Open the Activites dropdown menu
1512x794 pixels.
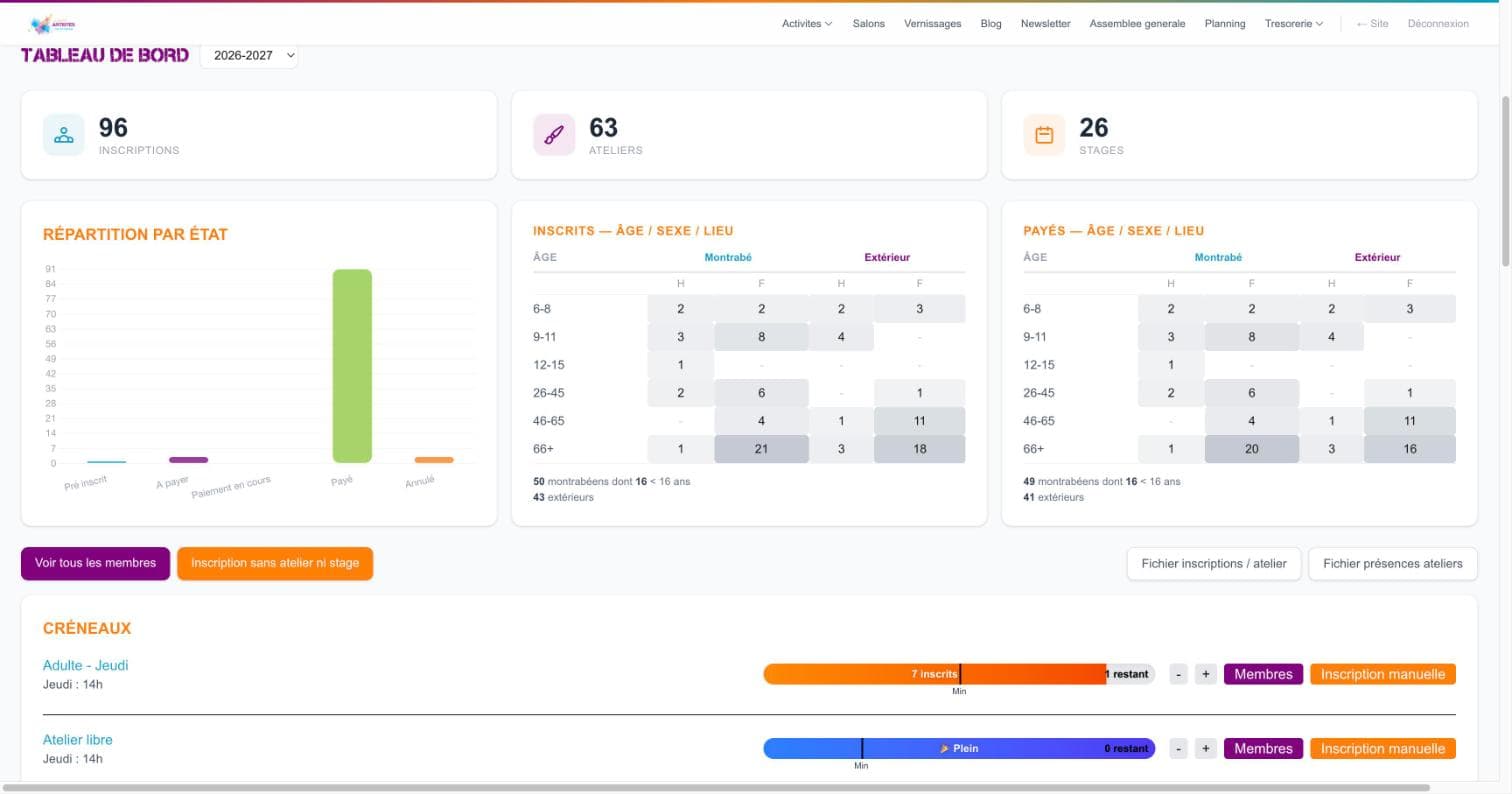pos(806,24)
